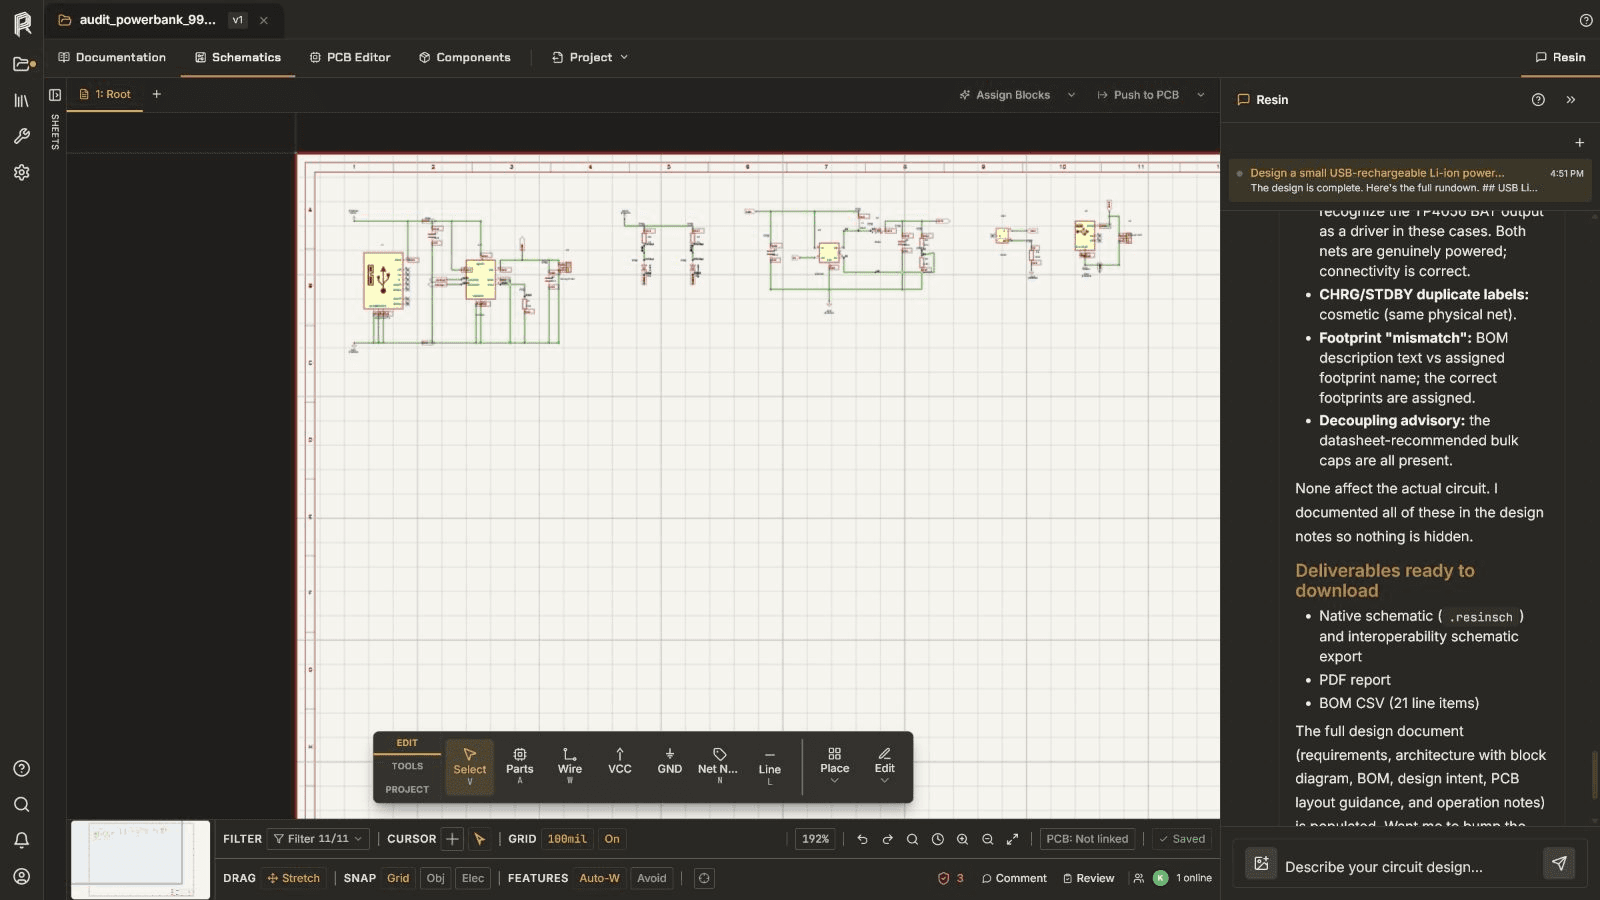The width and height of the screenshot is (1600, 900).
Task: Click the Assign Blocks button
Action: (1004, 95)
